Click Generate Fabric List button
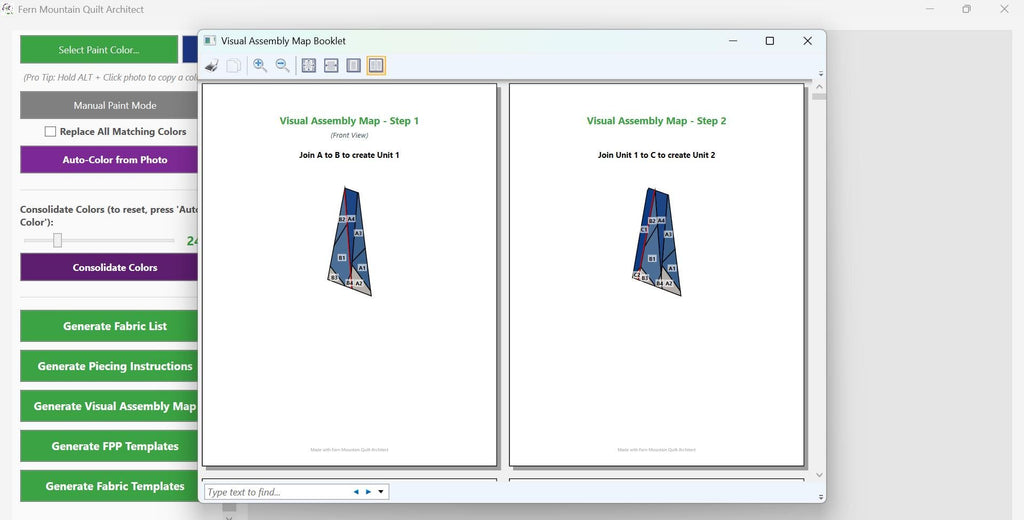 (x=109, y=326)
